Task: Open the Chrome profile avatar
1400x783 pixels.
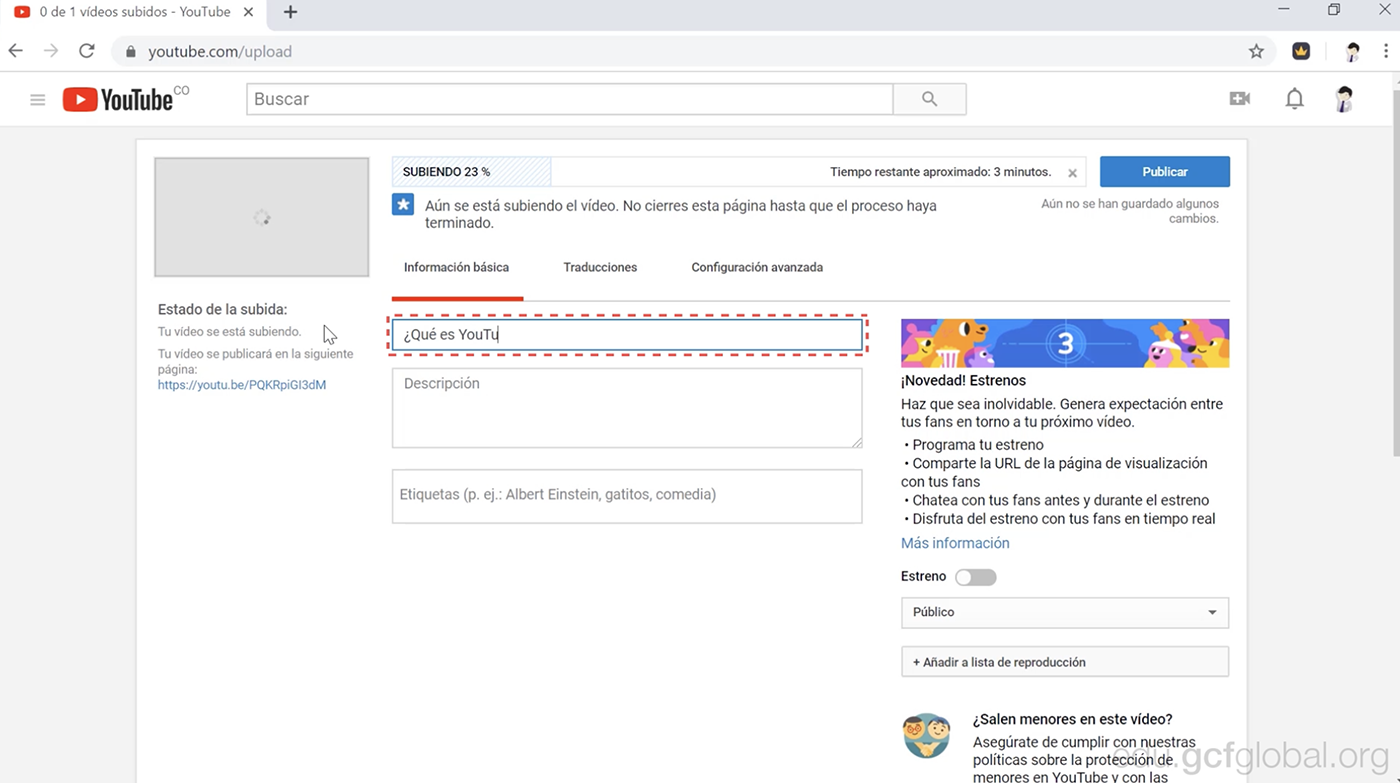Action: (x=1352, y=52)
